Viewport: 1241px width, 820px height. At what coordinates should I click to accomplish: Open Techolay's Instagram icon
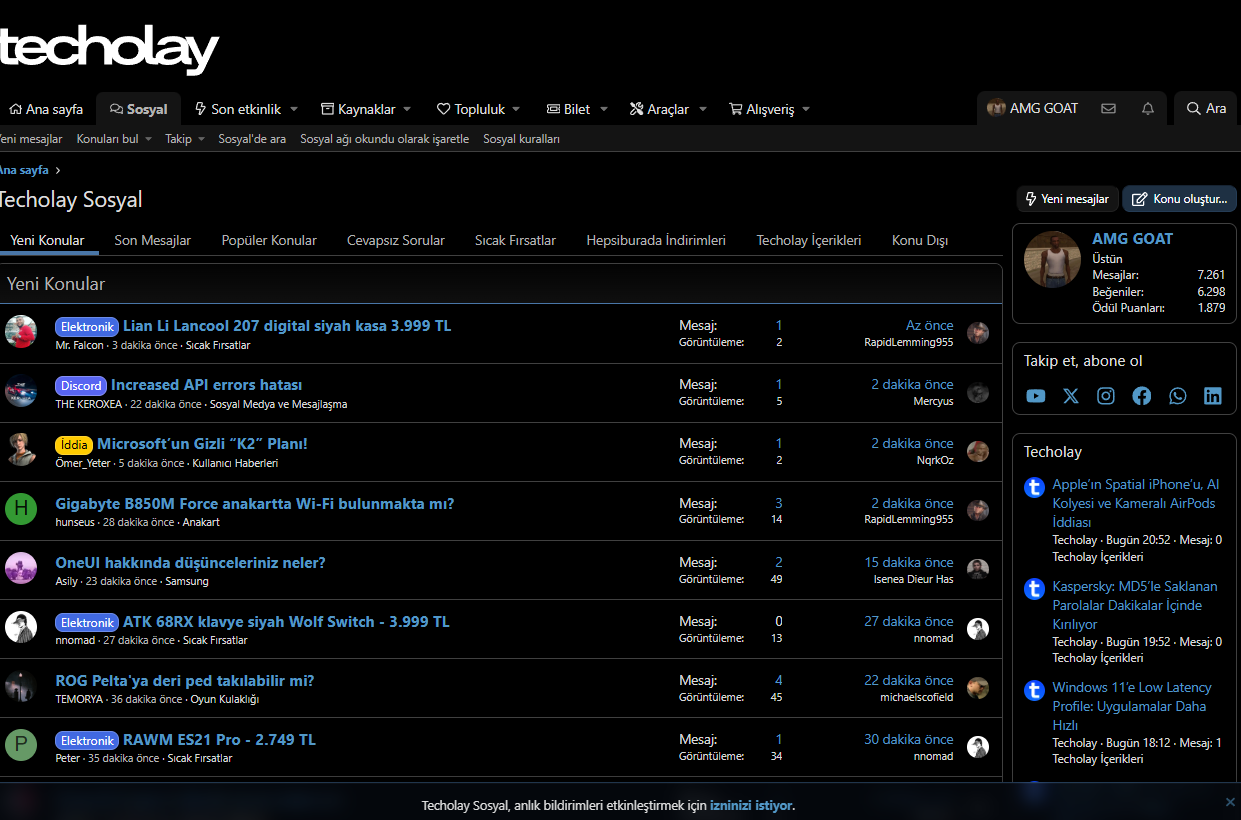(1106, 396)
